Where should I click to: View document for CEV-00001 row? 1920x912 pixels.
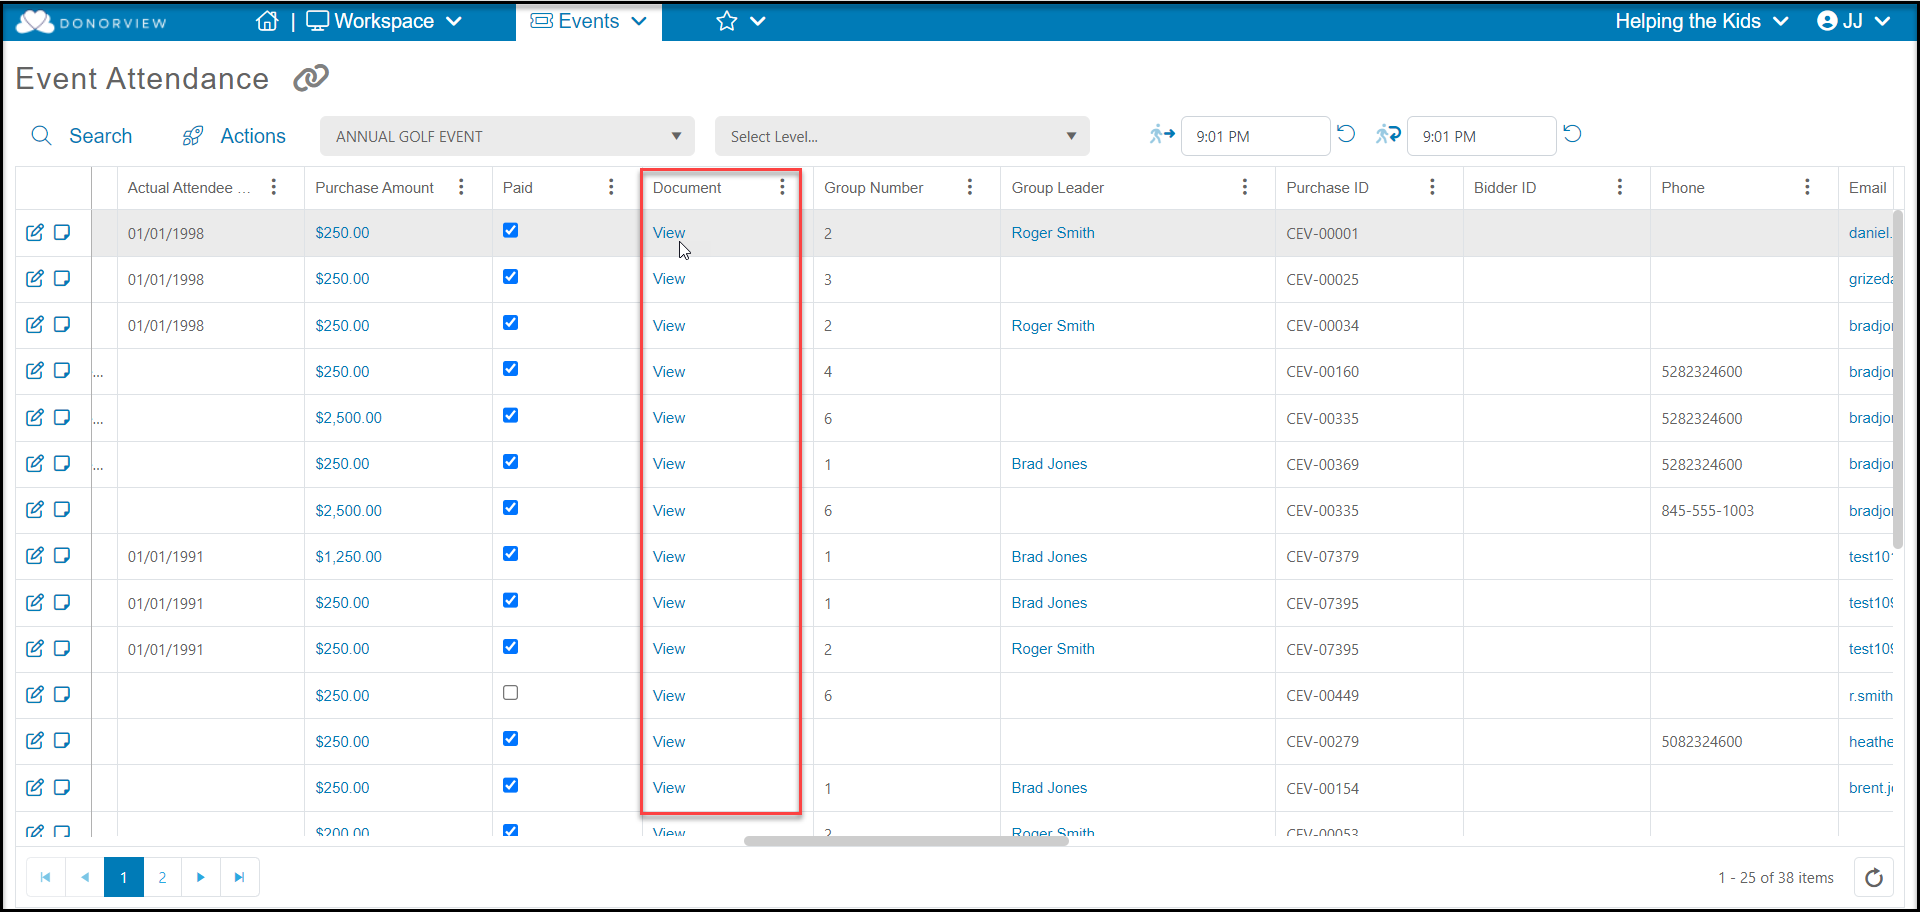pyautogui.click(x=669, y=232)
